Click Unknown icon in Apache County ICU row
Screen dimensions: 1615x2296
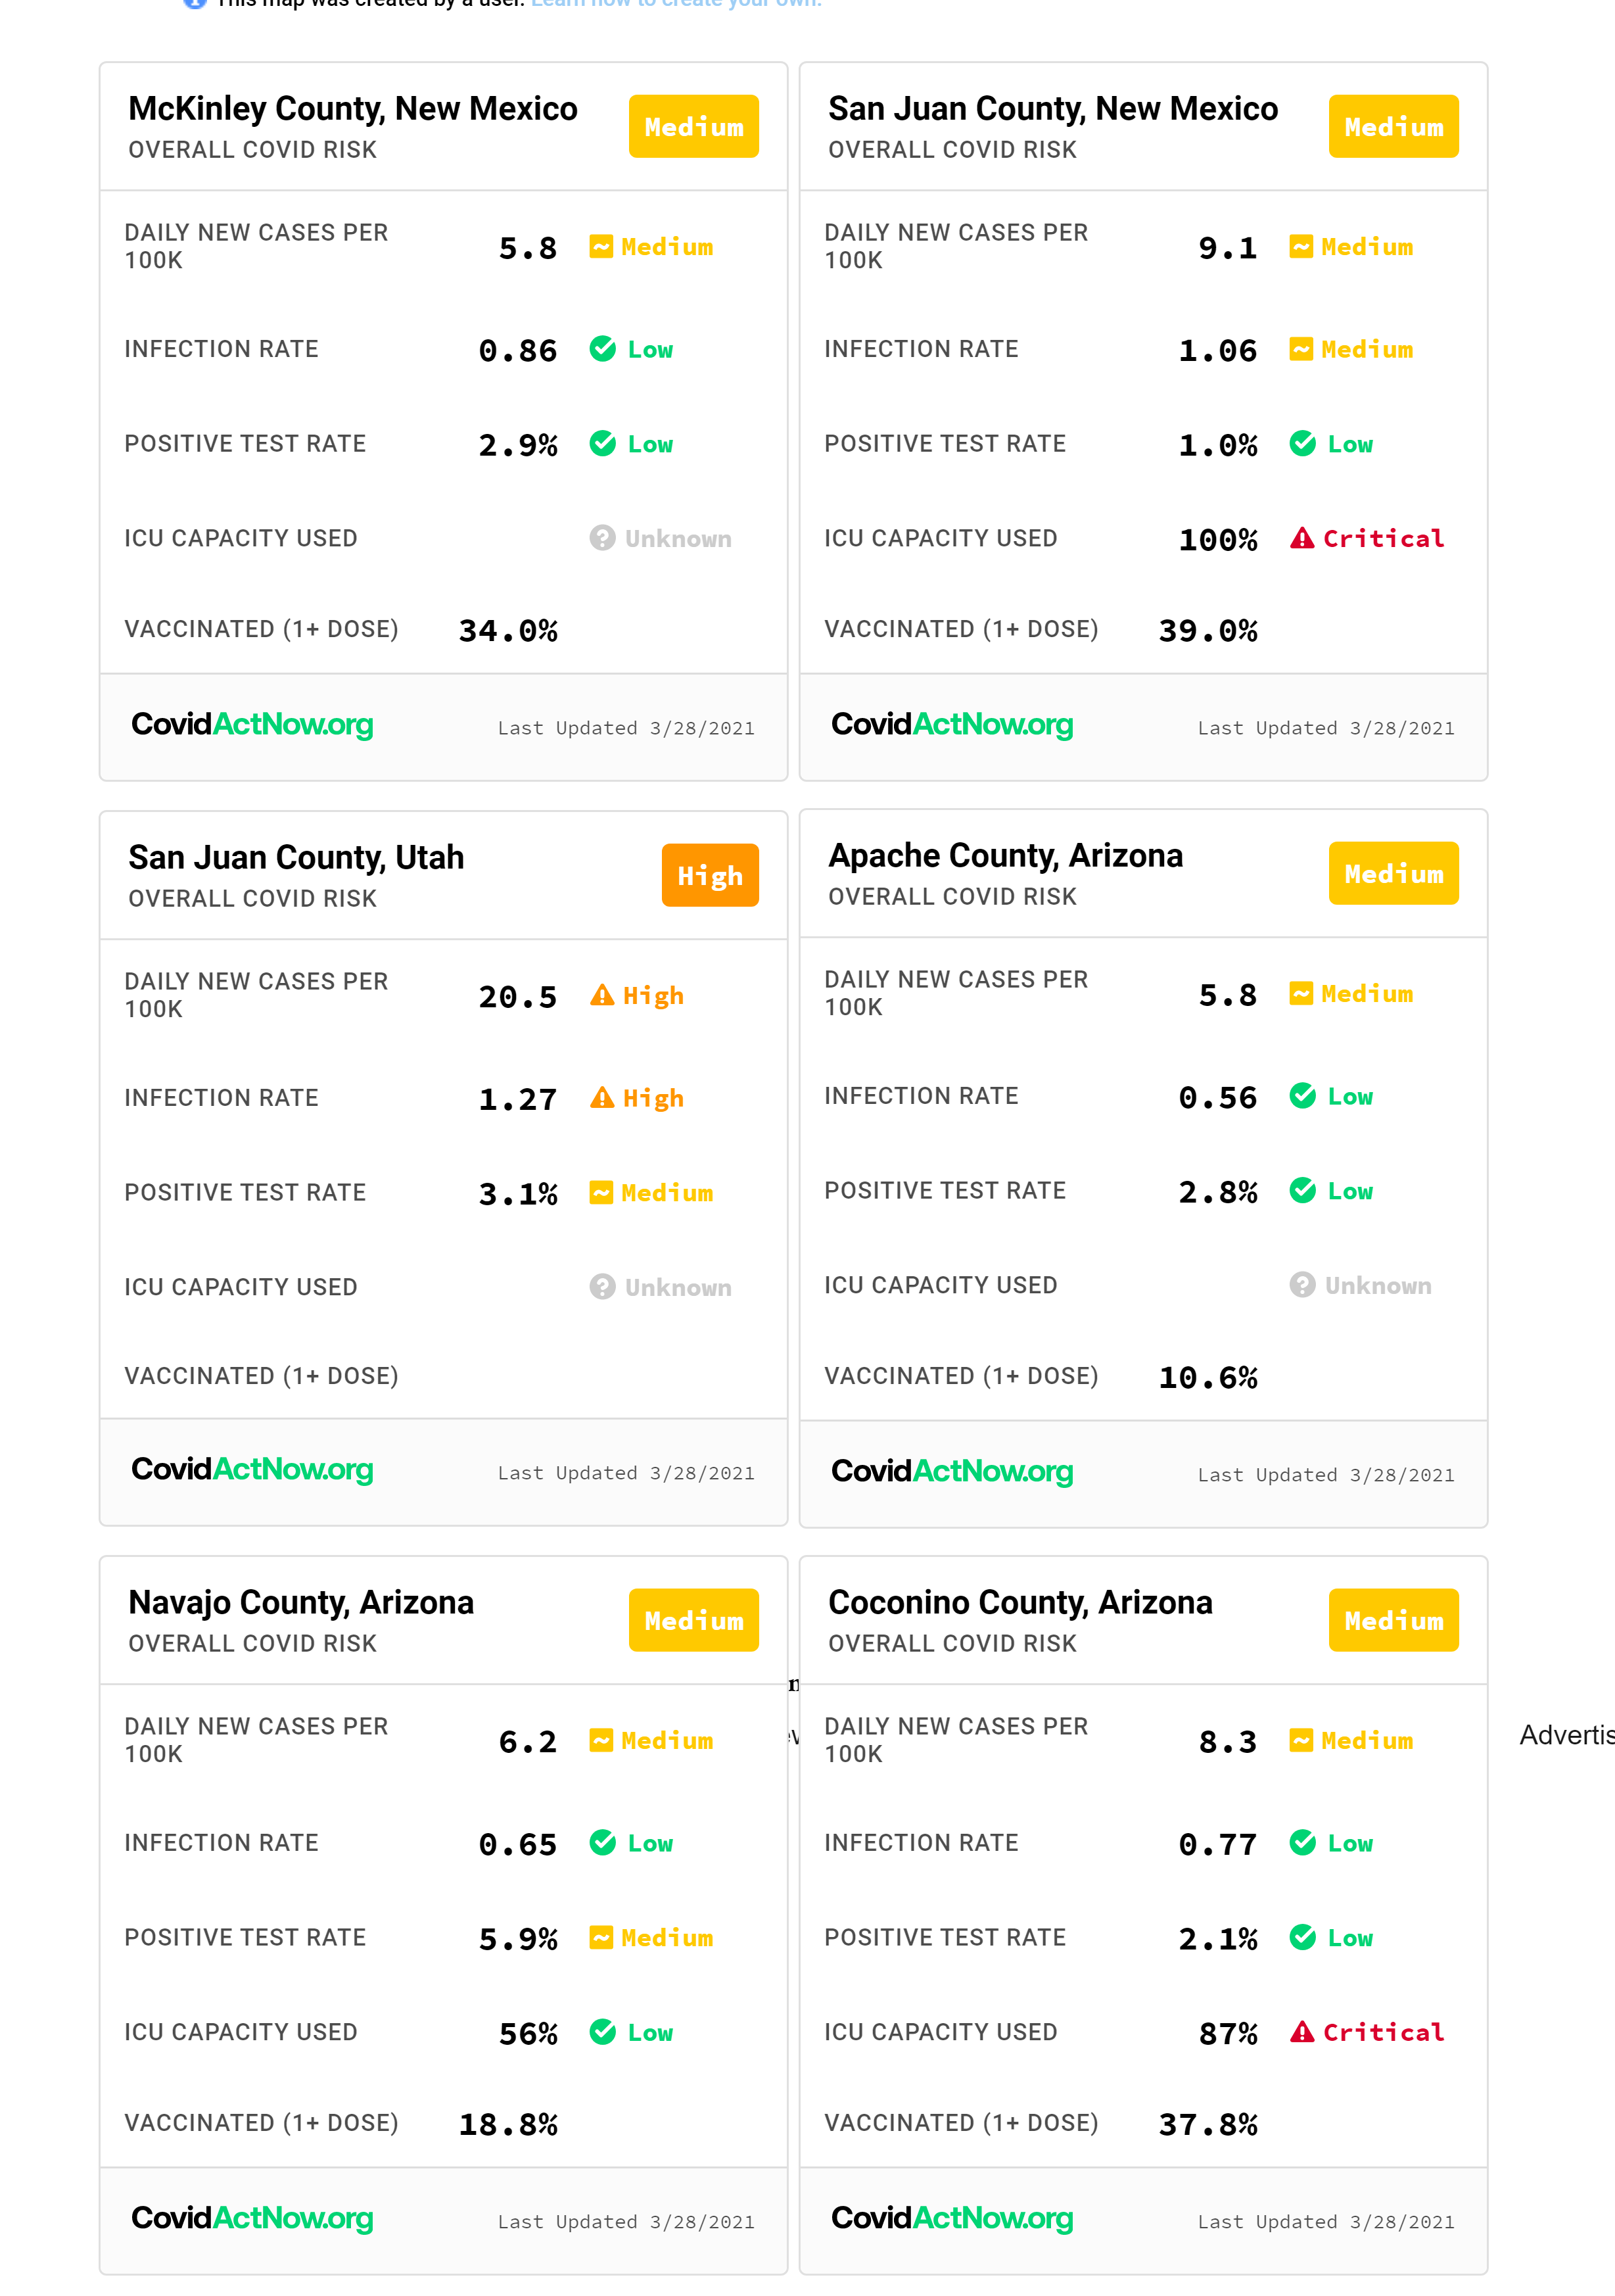[x=1302, y=1285]
